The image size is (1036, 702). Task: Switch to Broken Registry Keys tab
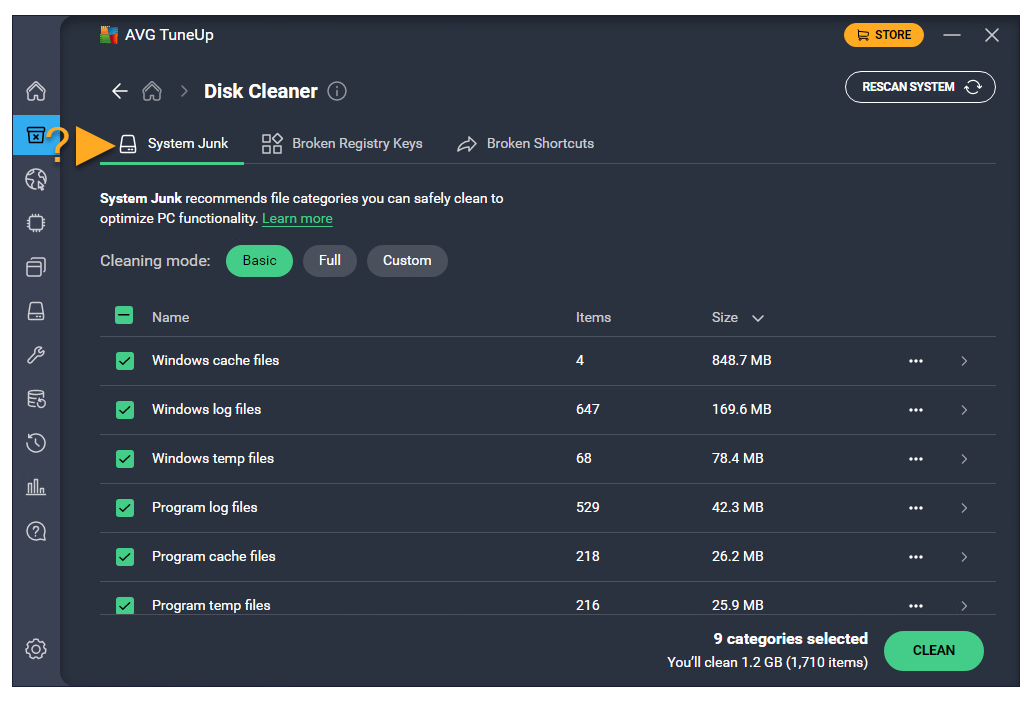click(x=342, y=144)
